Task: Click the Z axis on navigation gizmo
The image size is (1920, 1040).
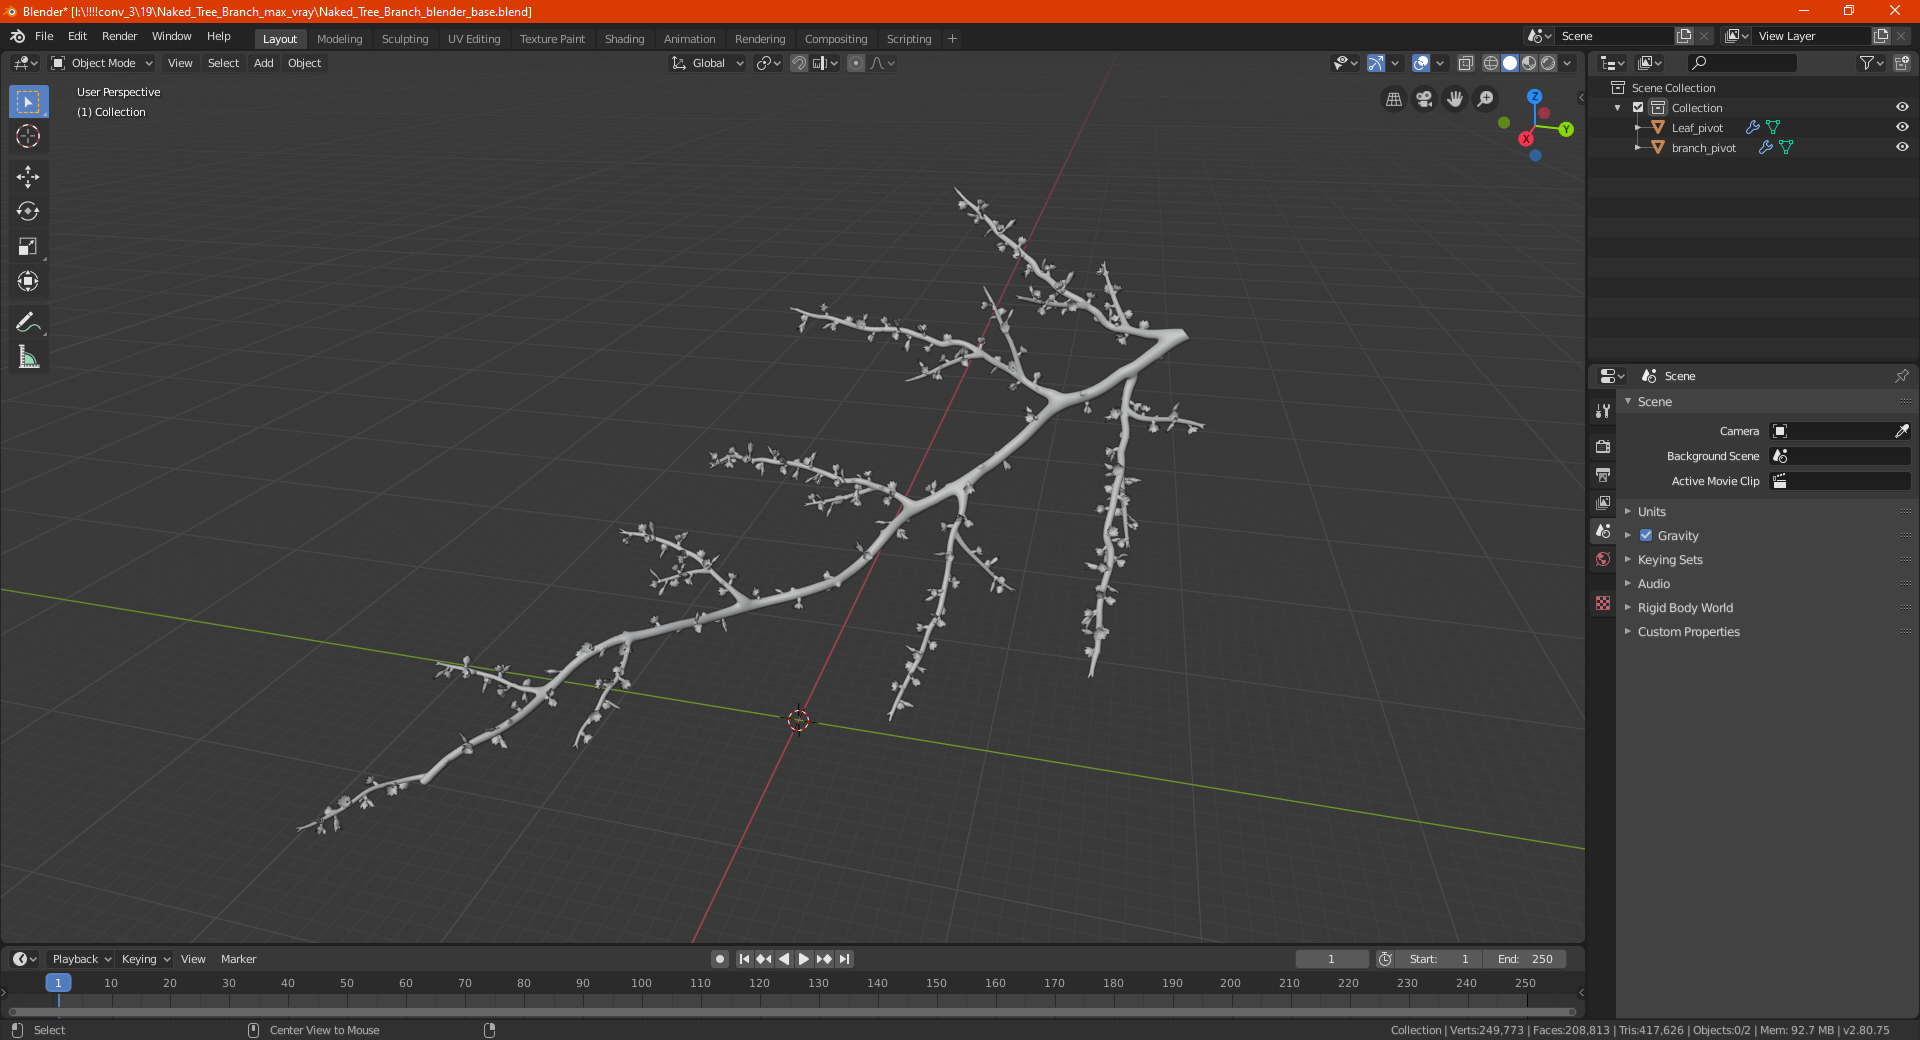Action: point(1534,97)
